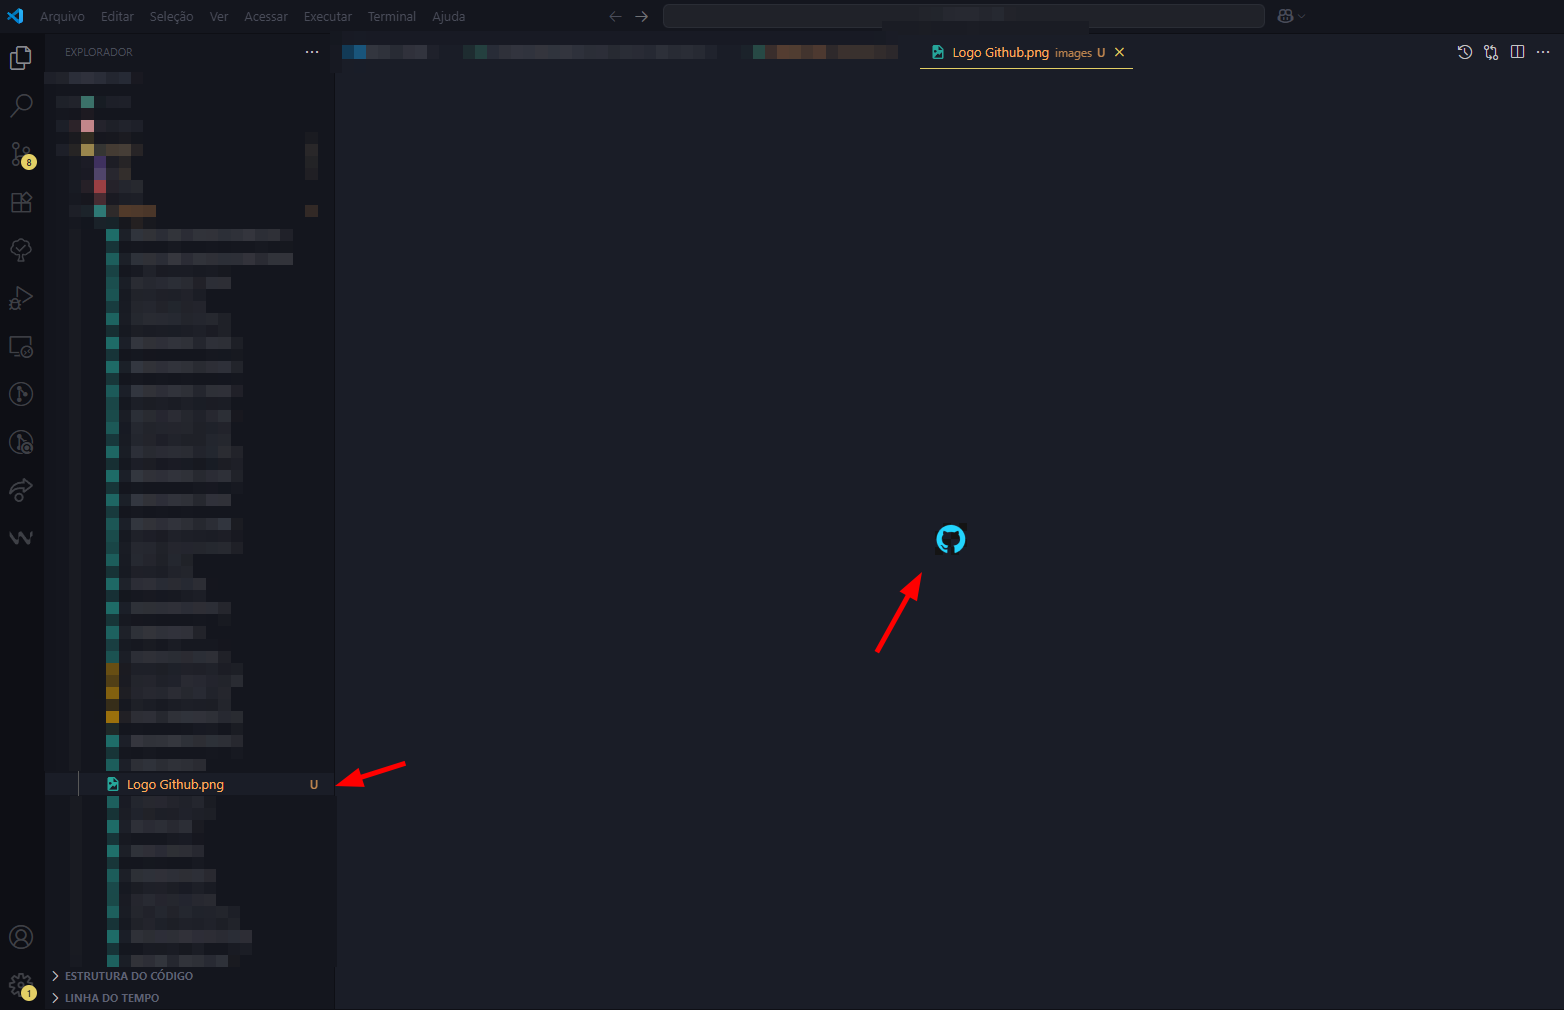Open the Ajuda menu
The height and width of the screenshot is (1010, 1564).
(x=449, y=16)
